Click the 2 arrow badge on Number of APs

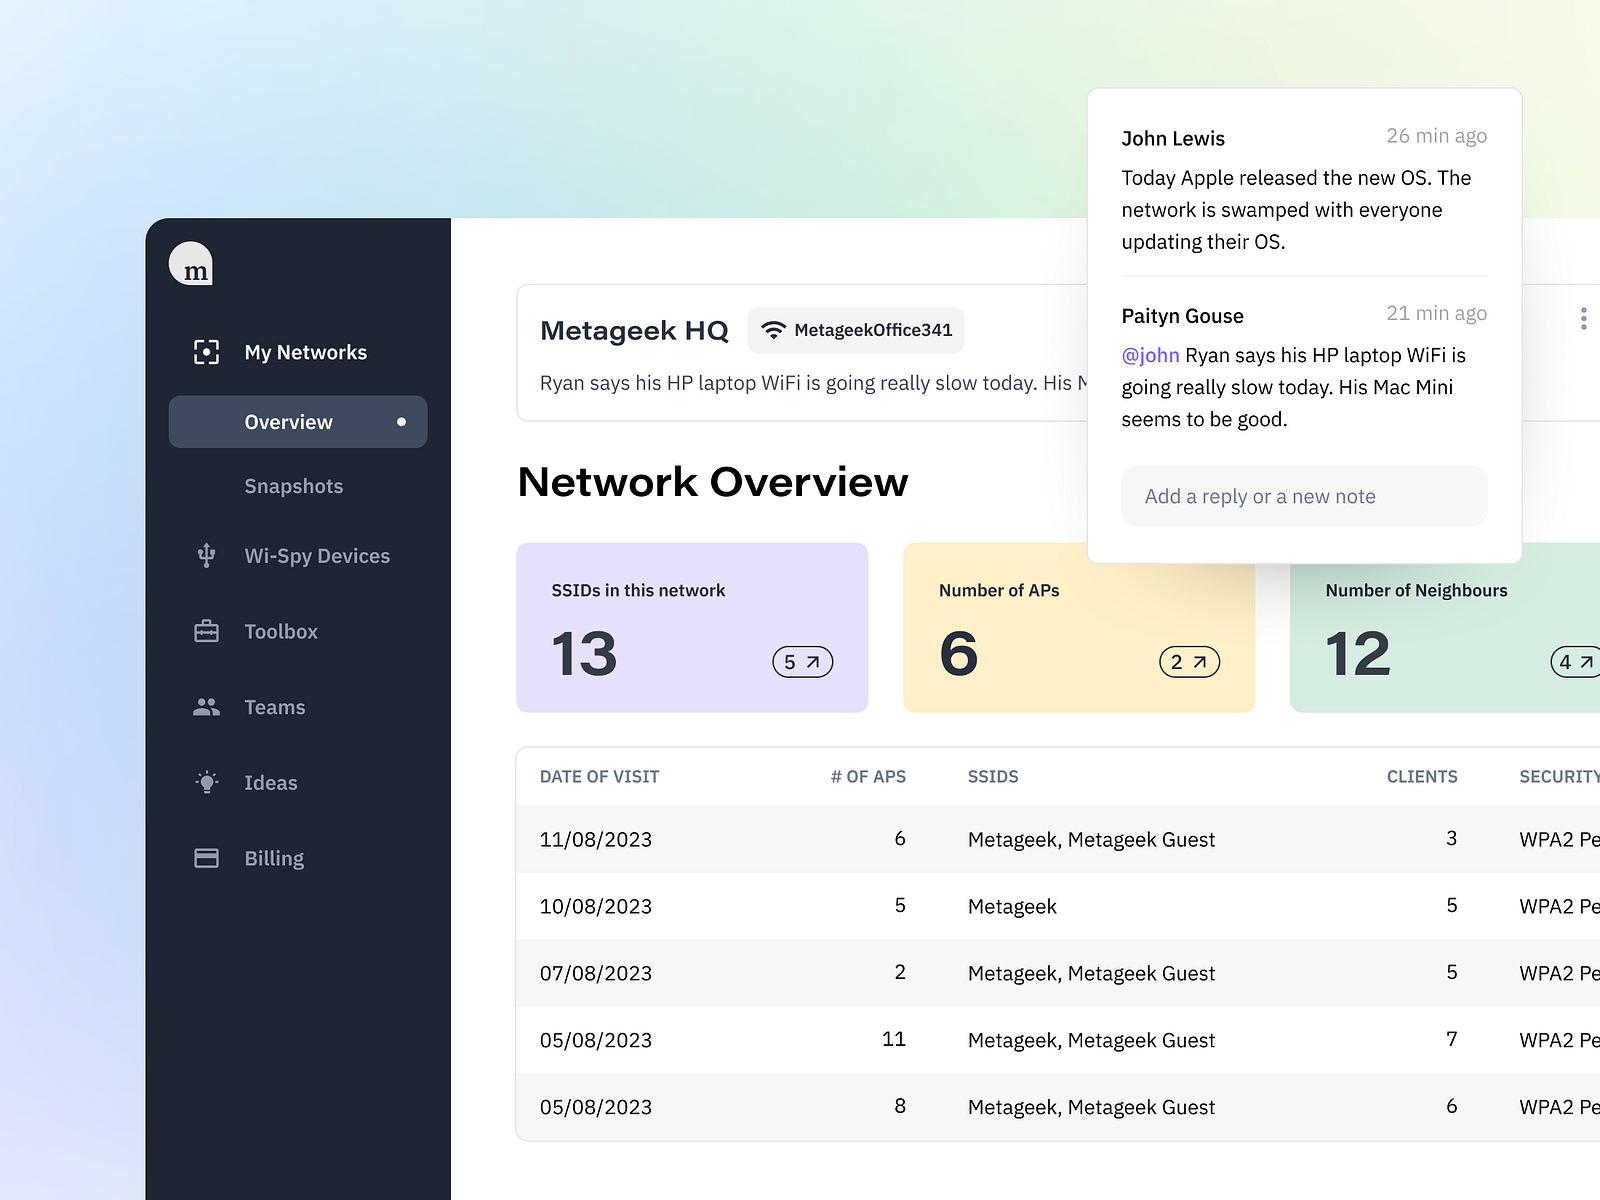click(x=1190, y=661)
